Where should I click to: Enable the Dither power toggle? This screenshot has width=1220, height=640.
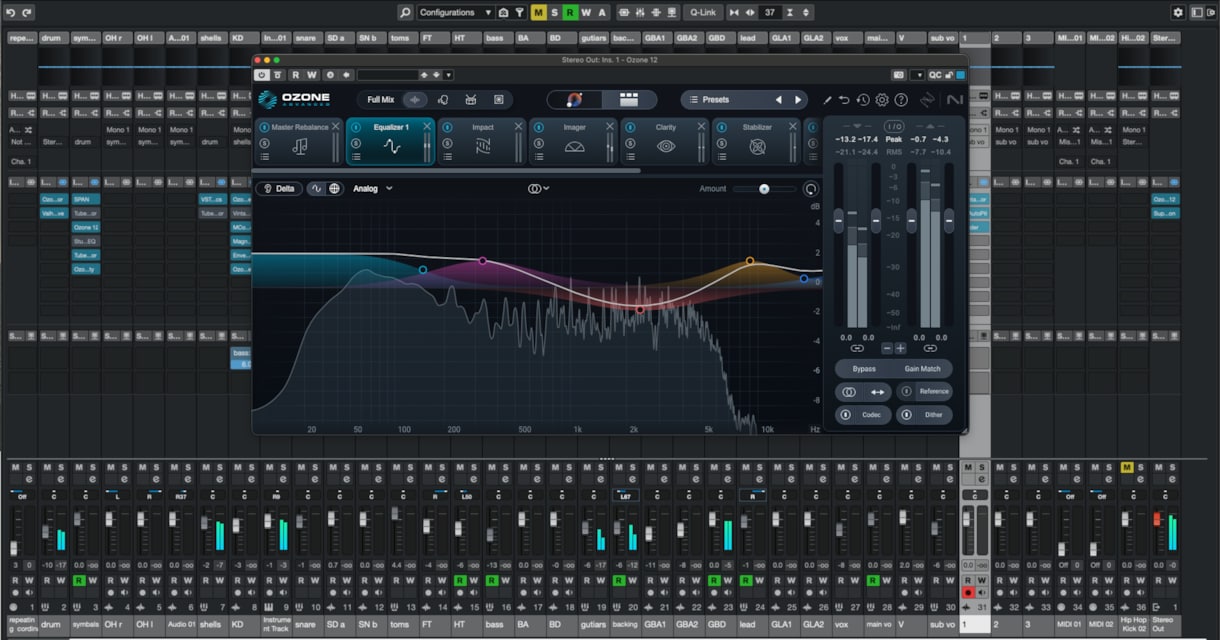pyautogui.click(x=905, y=414)
